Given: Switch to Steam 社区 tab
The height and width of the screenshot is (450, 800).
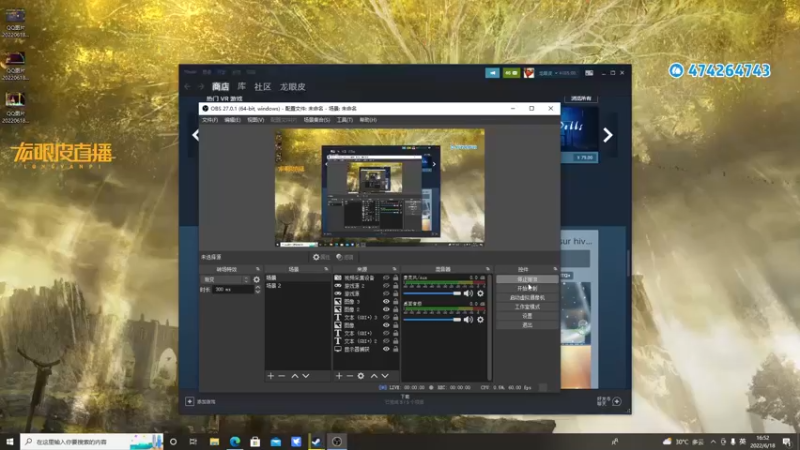Looking at the screenshot, I should point(262,87).
